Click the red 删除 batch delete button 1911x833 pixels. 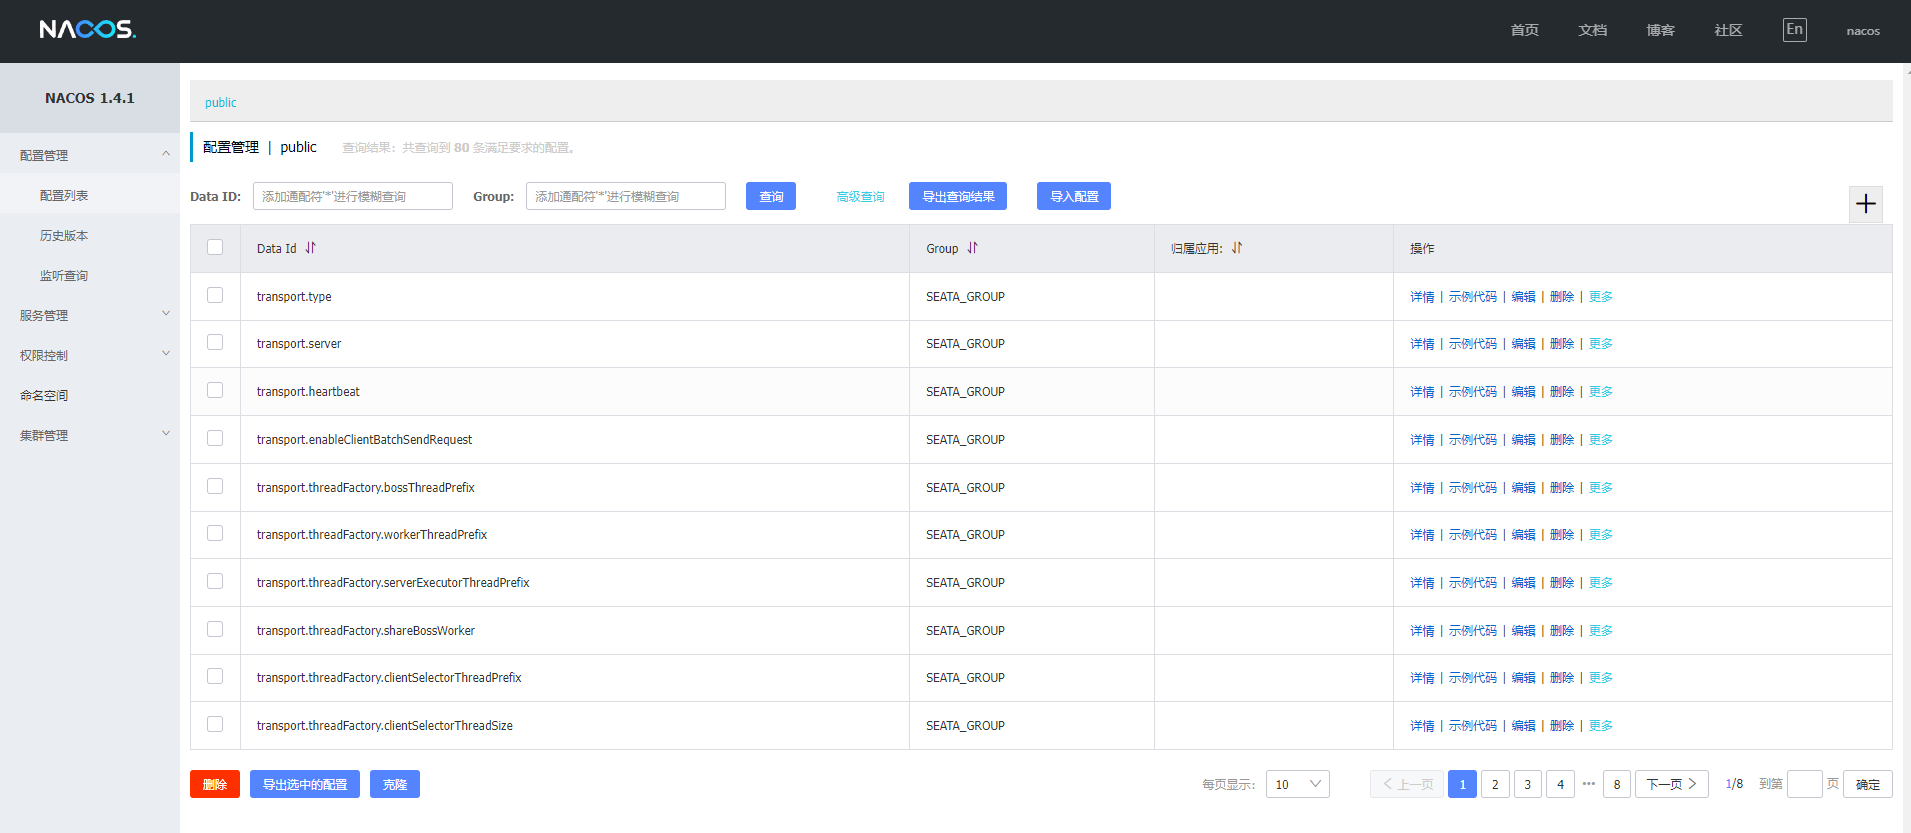(x=215, y=784)
